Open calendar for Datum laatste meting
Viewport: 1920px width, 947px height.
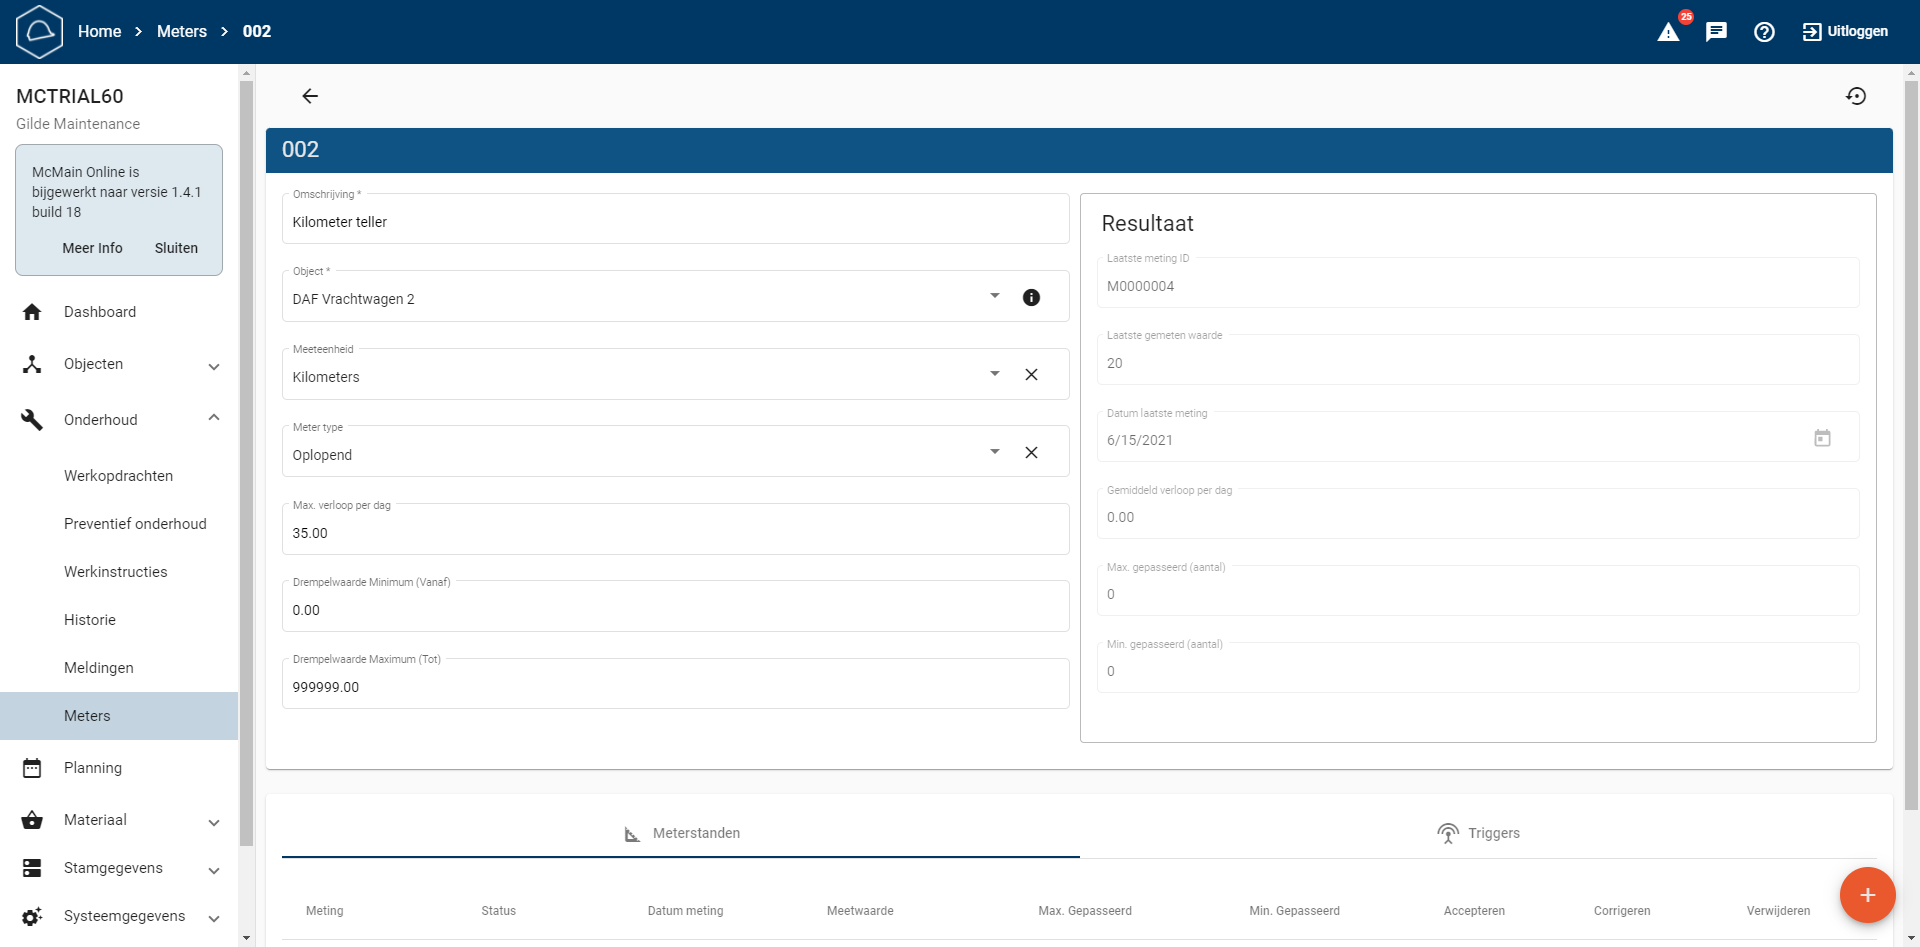pos(1822,438)
